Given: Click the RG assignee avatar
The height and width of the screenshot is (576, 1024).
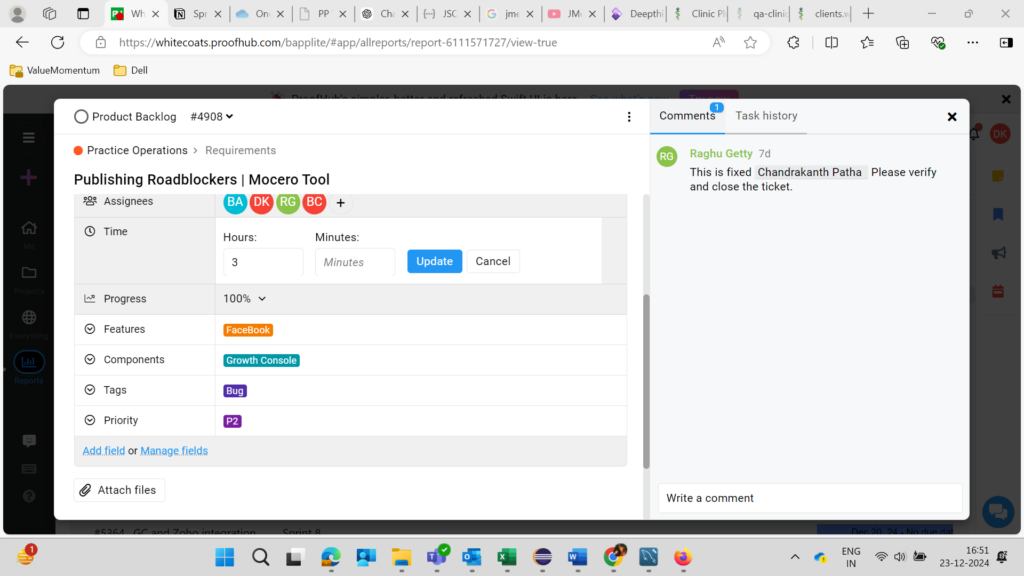Looking at the screenshot, I should pyautogui.click(x=288, y=203).
